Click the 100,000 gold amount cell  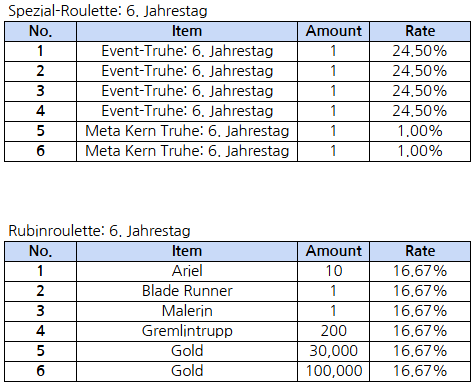tap(333, 371)
